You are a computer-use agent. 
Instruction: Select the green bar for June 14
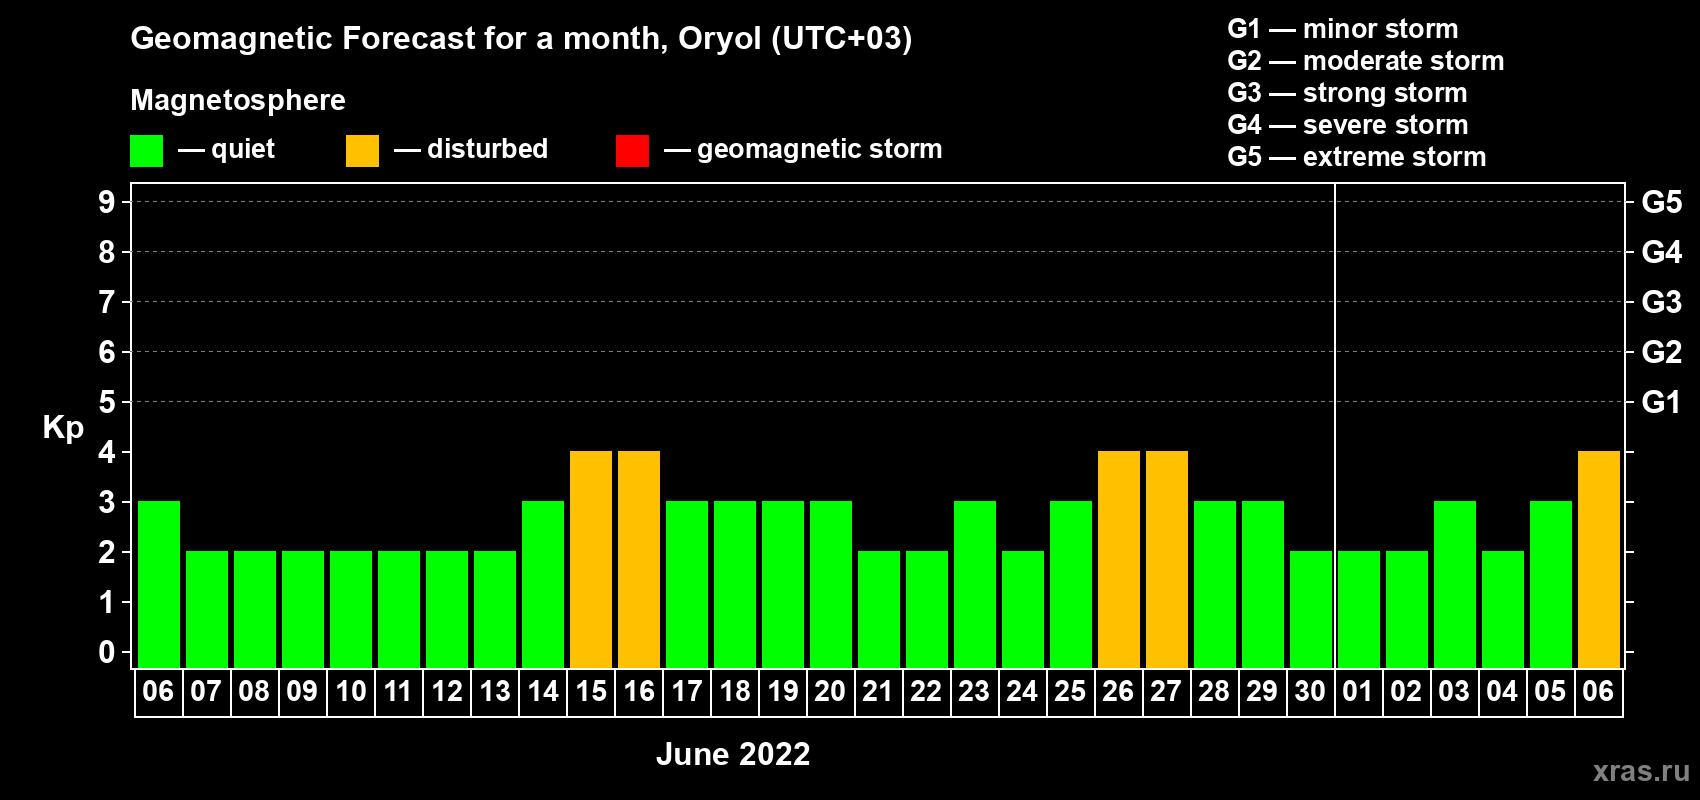(543, 584)
